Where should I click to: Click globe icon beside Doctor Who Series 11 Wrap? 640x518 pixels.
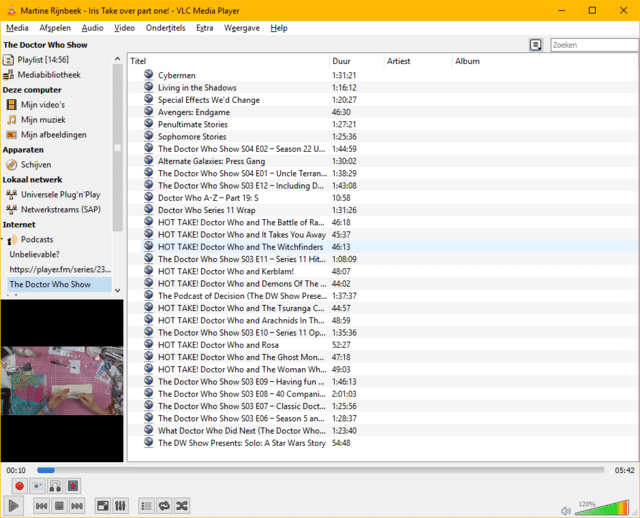pyautogui.click(x=149, y=209)
